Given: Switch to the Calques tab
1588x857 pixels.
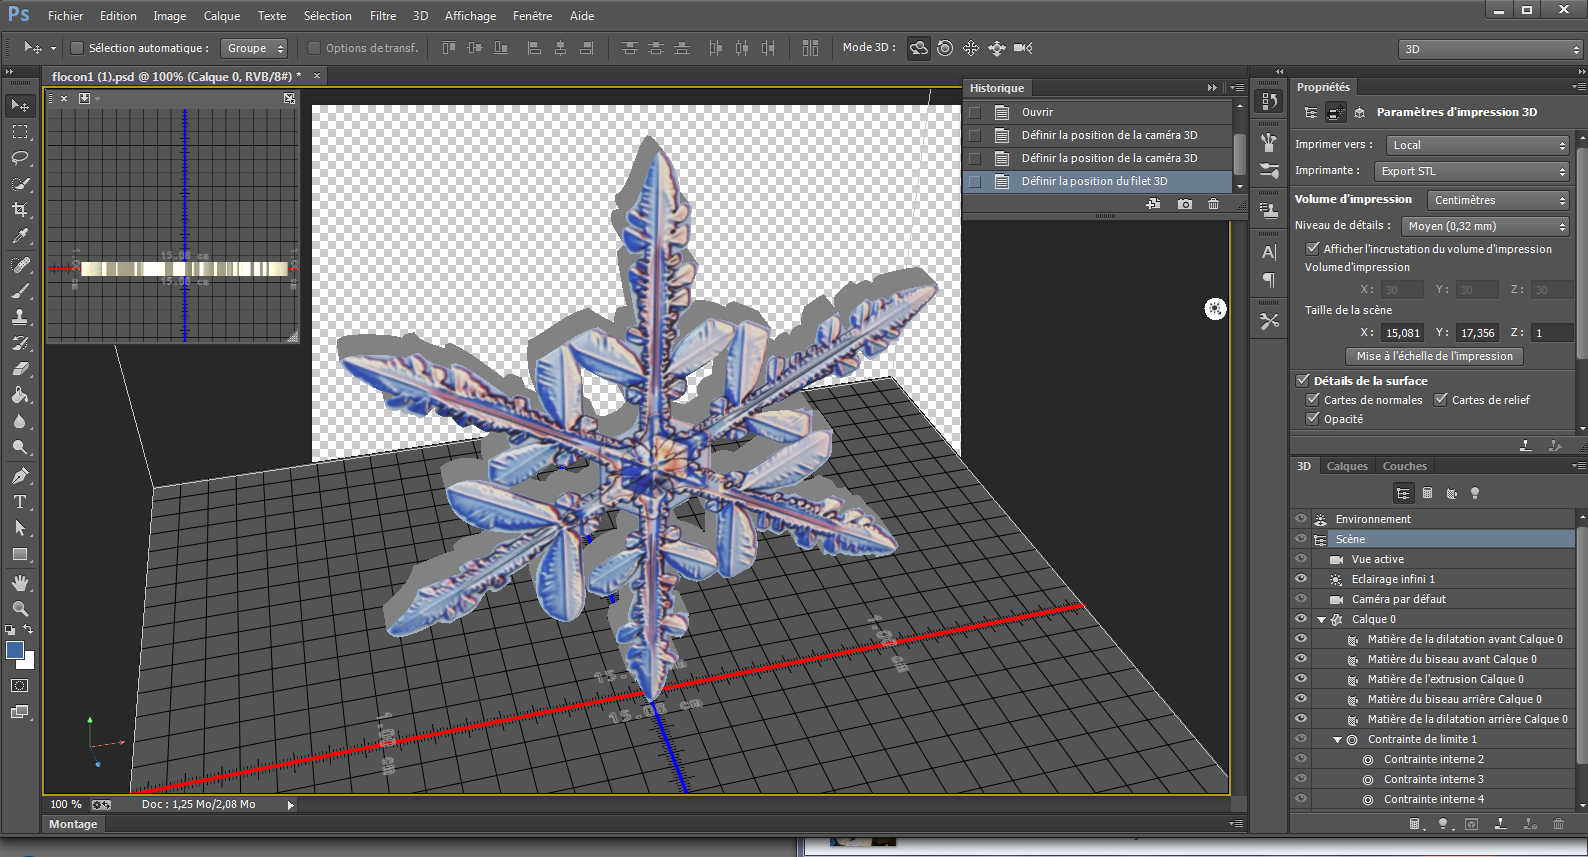Looking at the screenshot, I should (1346, 466).
